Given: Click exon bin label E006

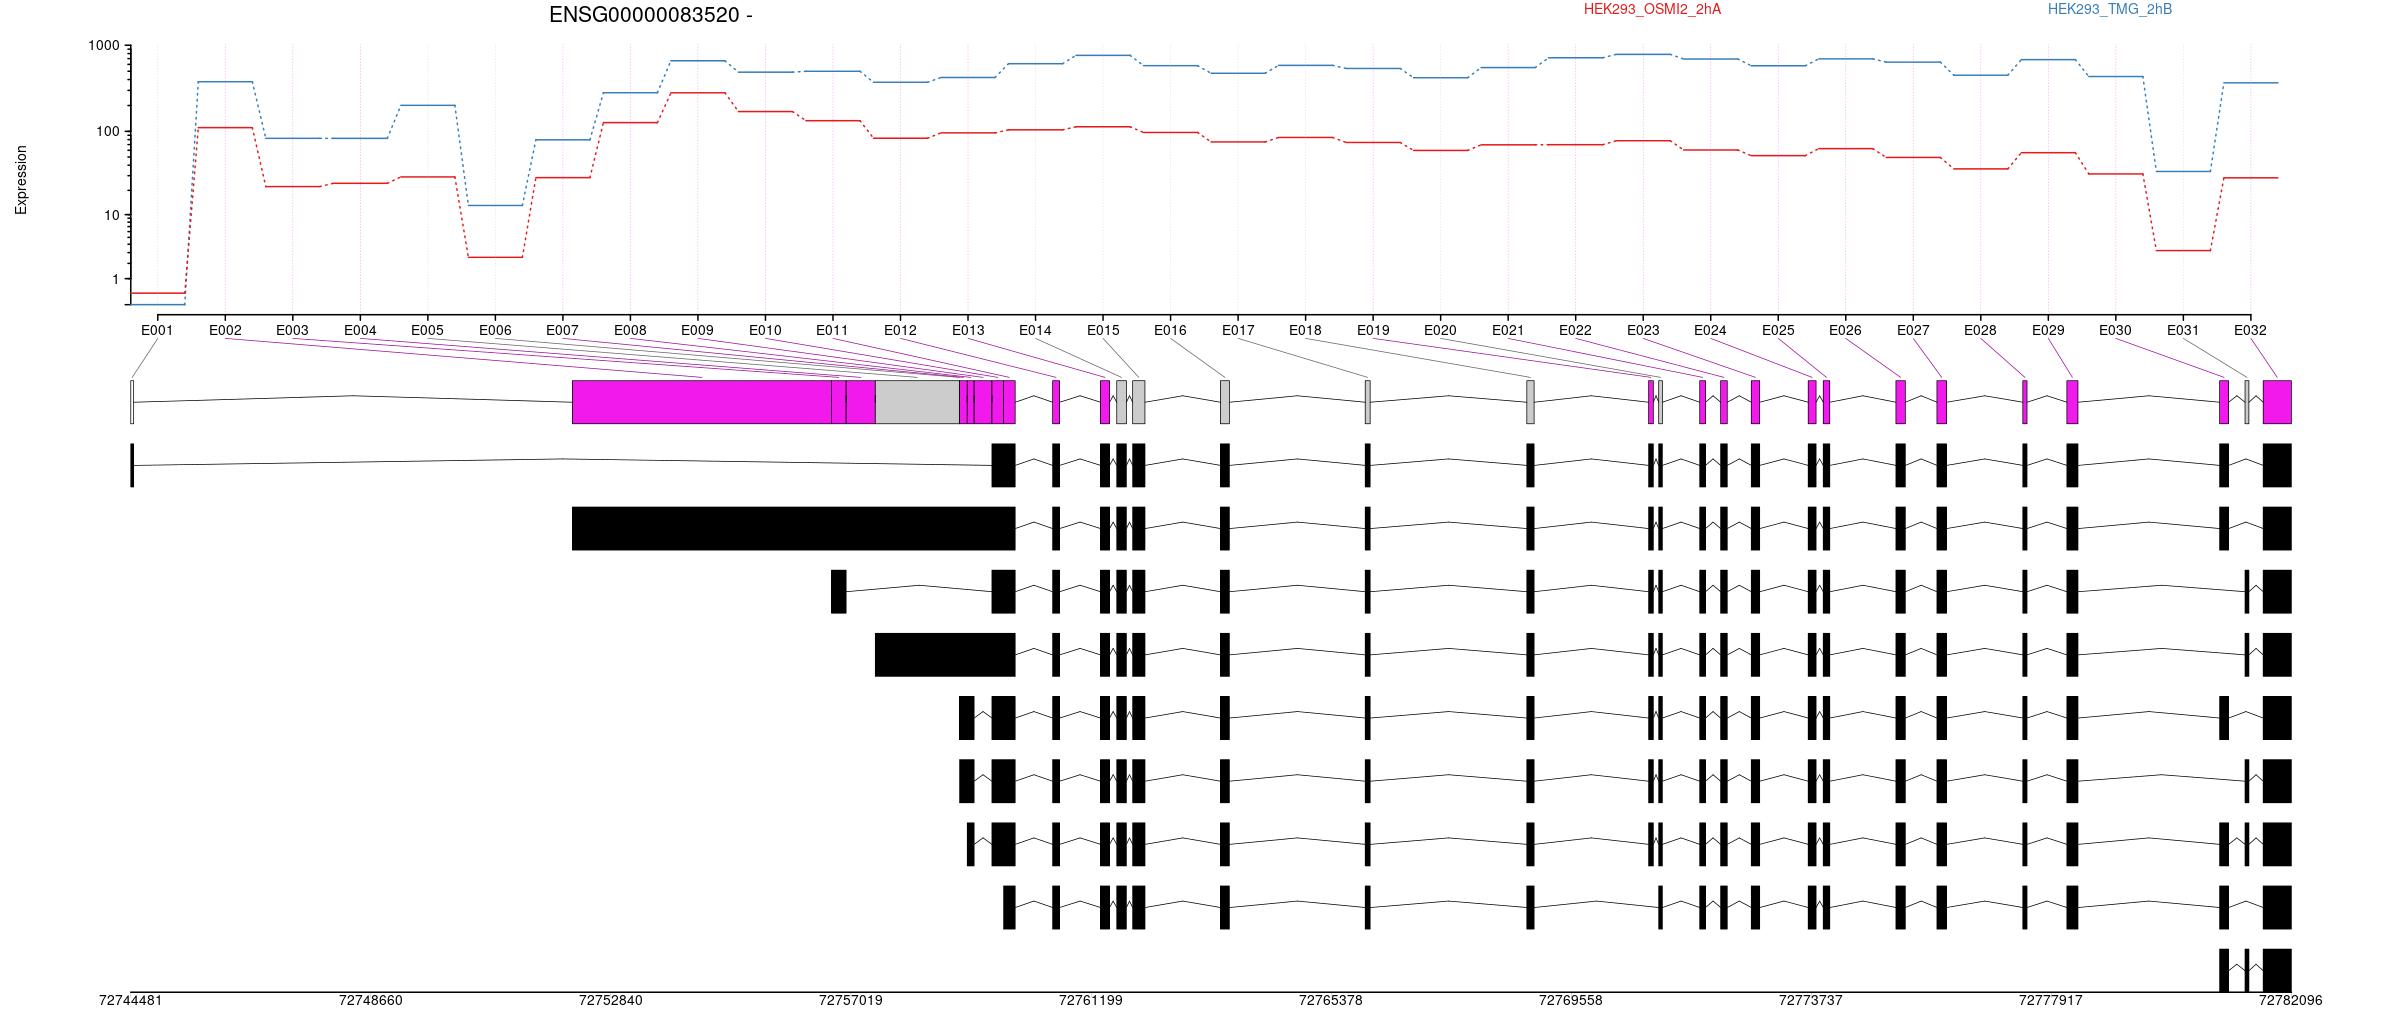Looking at the screenshot, I should pyautogui.click(x=495, y=330).
